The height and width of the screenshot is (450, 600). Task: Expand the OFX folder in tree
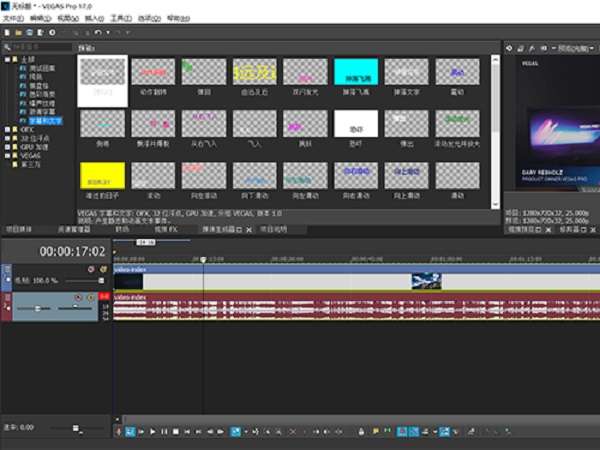click(7, 130)
